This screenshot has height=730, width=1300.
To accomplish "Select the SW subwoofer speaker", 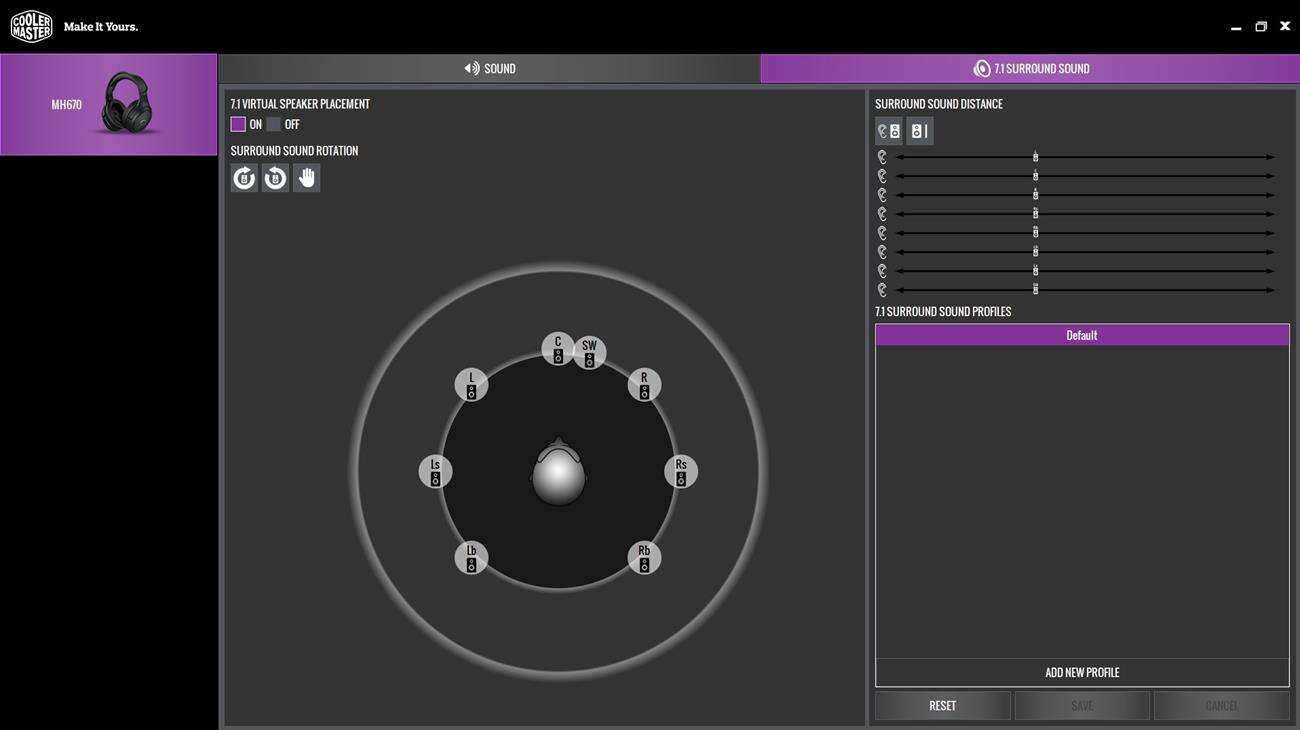I will [x=589, y=353].
